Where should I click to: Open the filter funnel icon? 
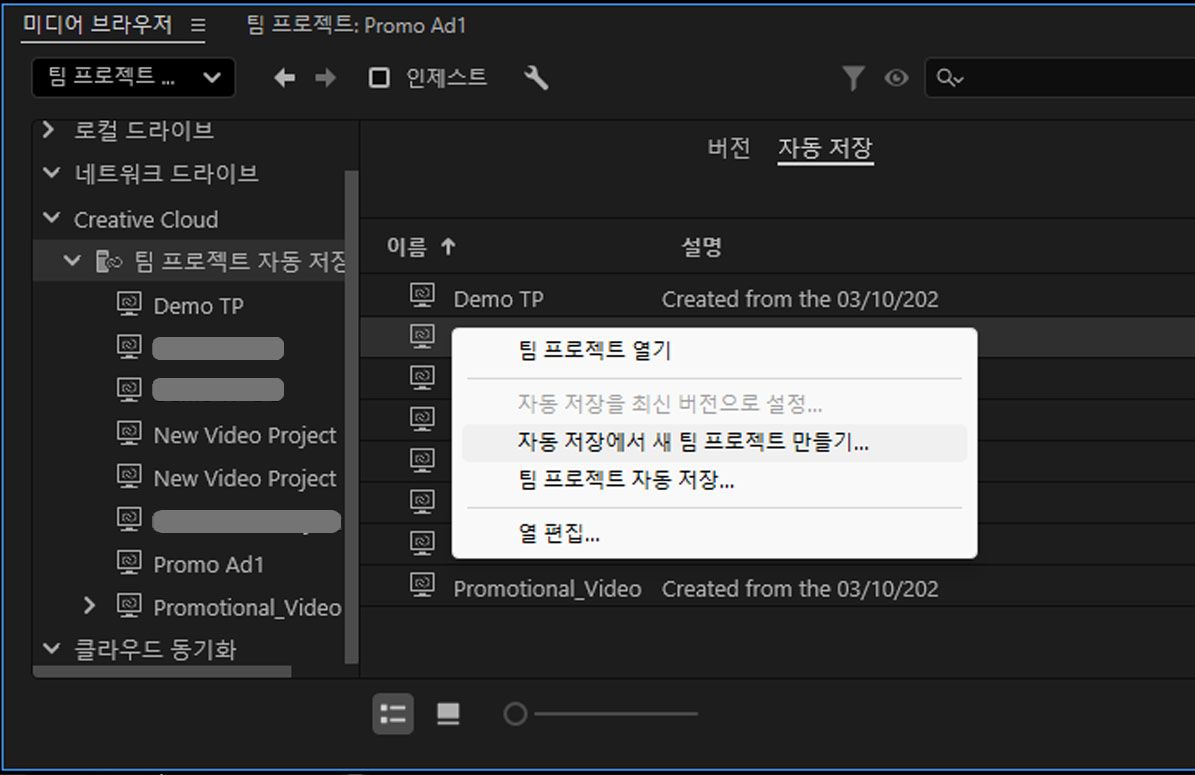tap(852, 77)
